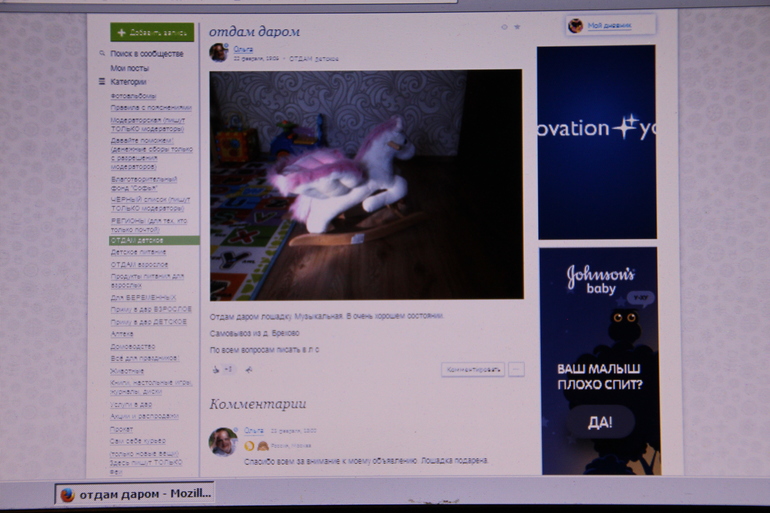Click the Категории list icon
Screen dimensions: 770x513
pos(102,82)
